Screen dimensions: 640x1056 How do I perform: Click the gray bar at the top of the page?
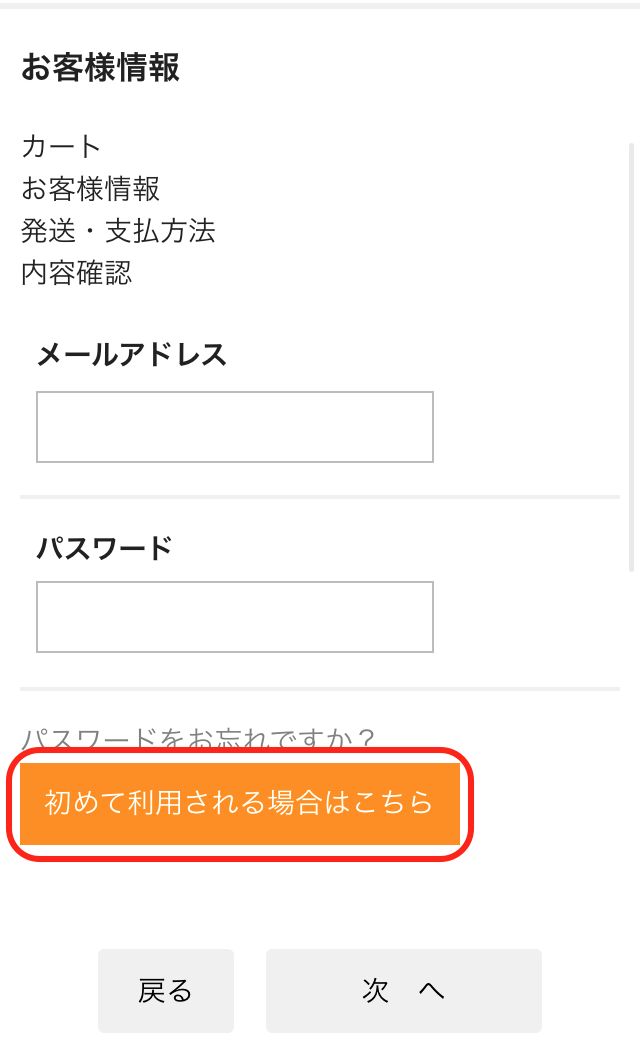point(320,5)
